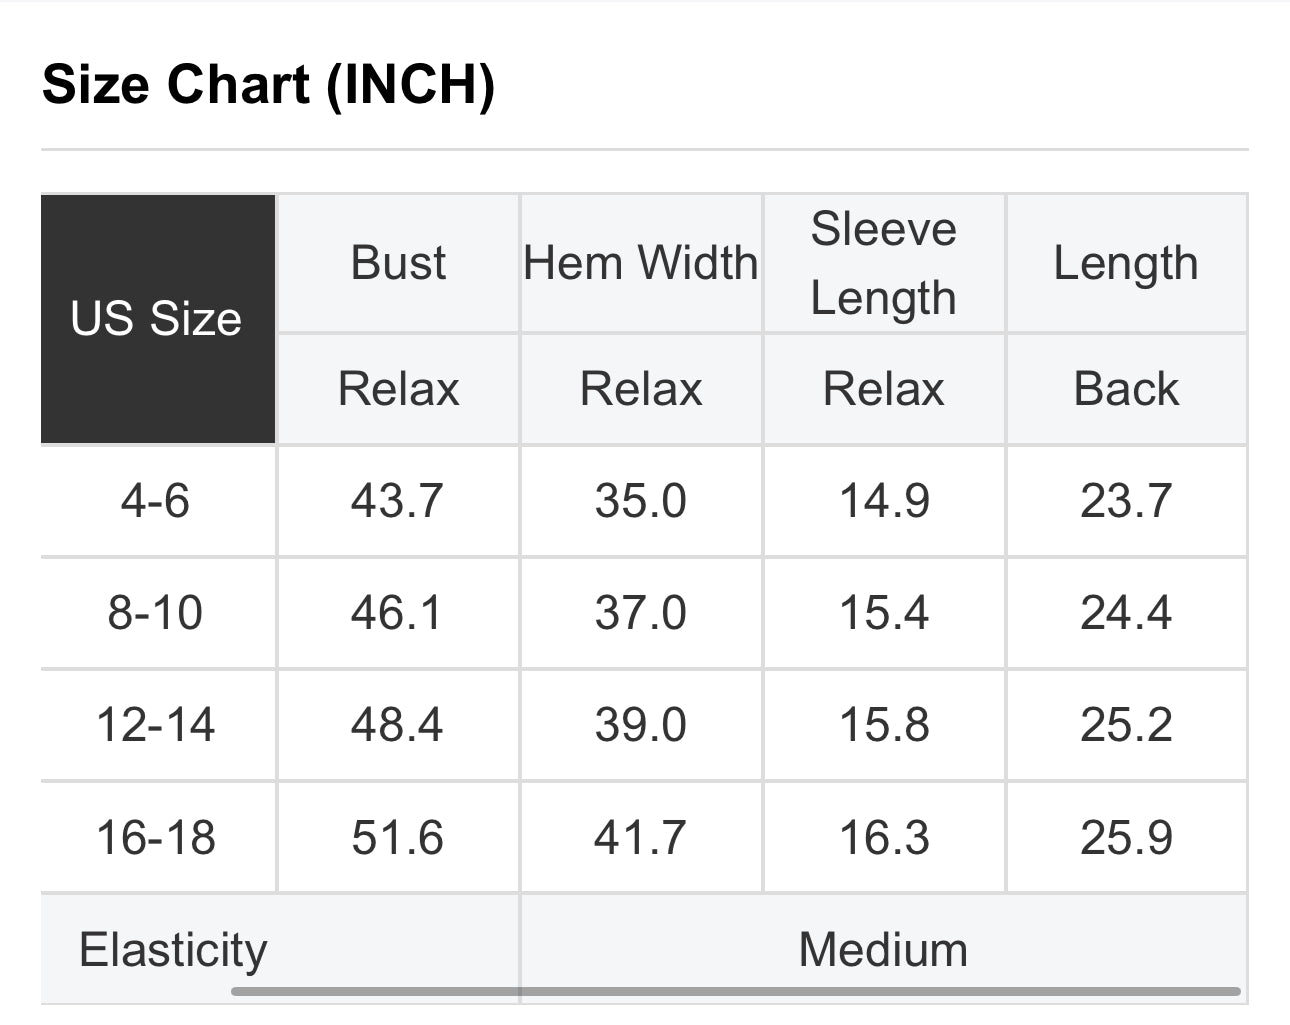The height and width of the screenshot is (1025, 1290).
Task: Select the 14.9 sleeve length value
Action: coord(884,500)
